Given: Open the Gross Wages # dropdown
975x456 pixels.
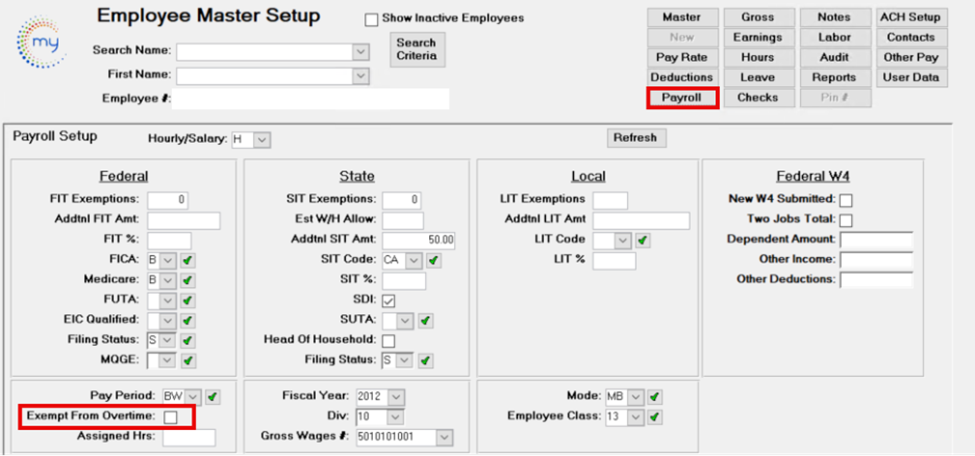Looking at the screenshot, I should (444, 437).
